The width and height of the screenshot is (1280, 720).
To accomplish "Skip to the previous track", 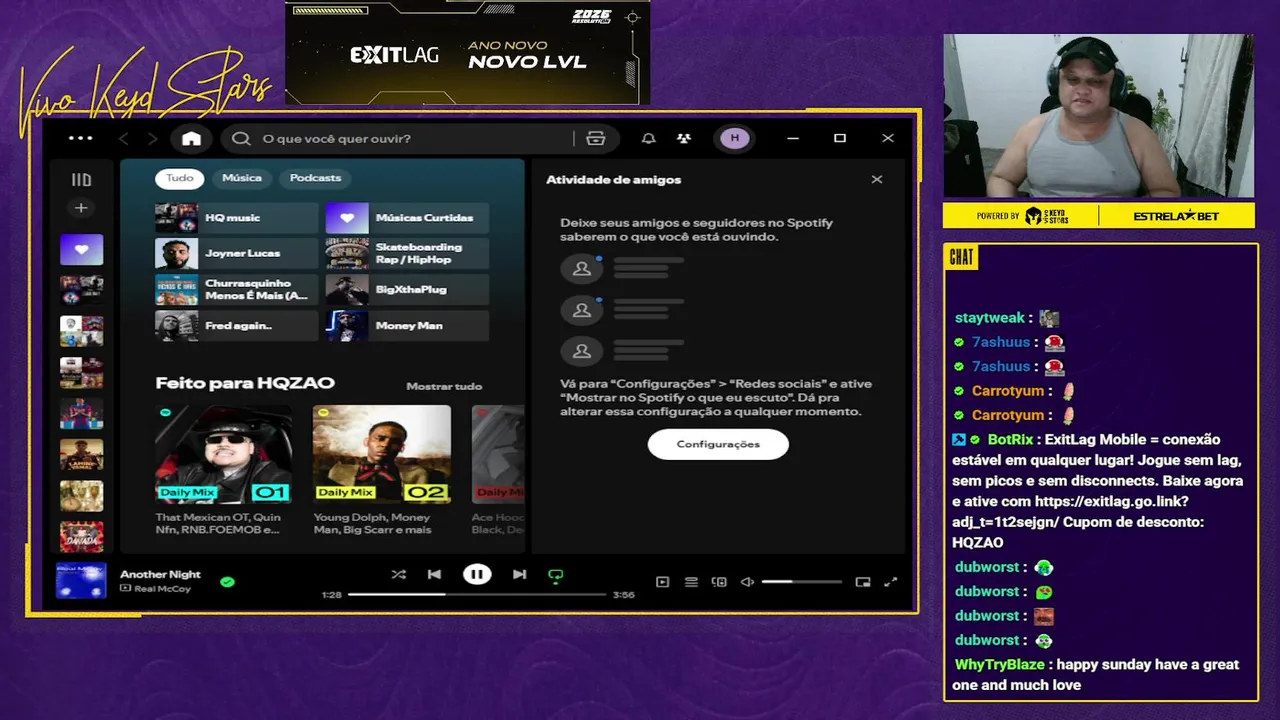I will pos(434,574).
